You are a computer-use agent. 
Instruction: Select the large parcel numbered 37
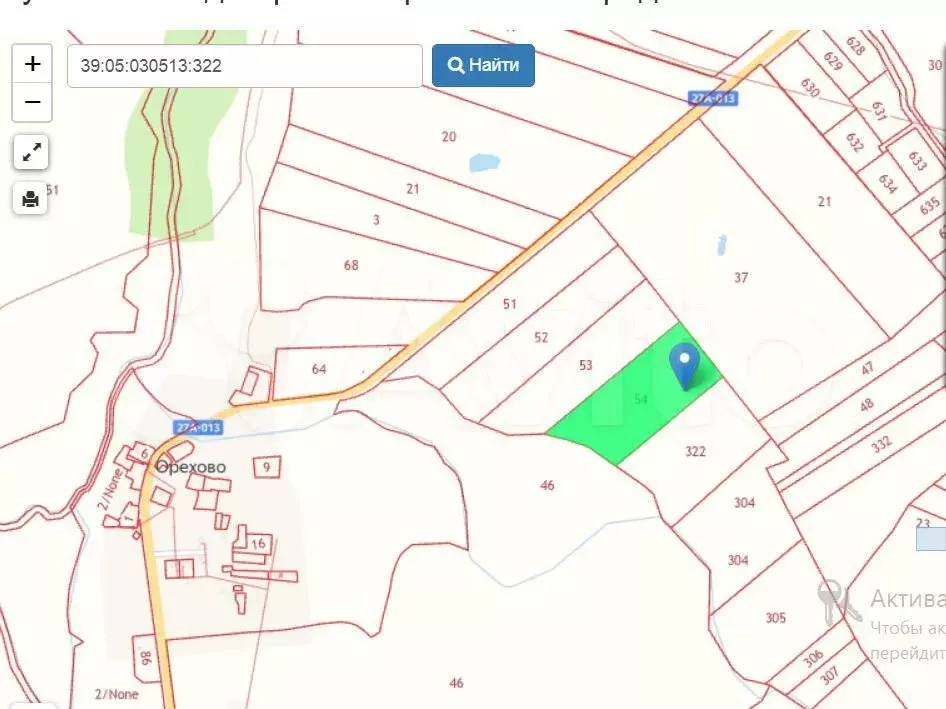coord(741,278)
